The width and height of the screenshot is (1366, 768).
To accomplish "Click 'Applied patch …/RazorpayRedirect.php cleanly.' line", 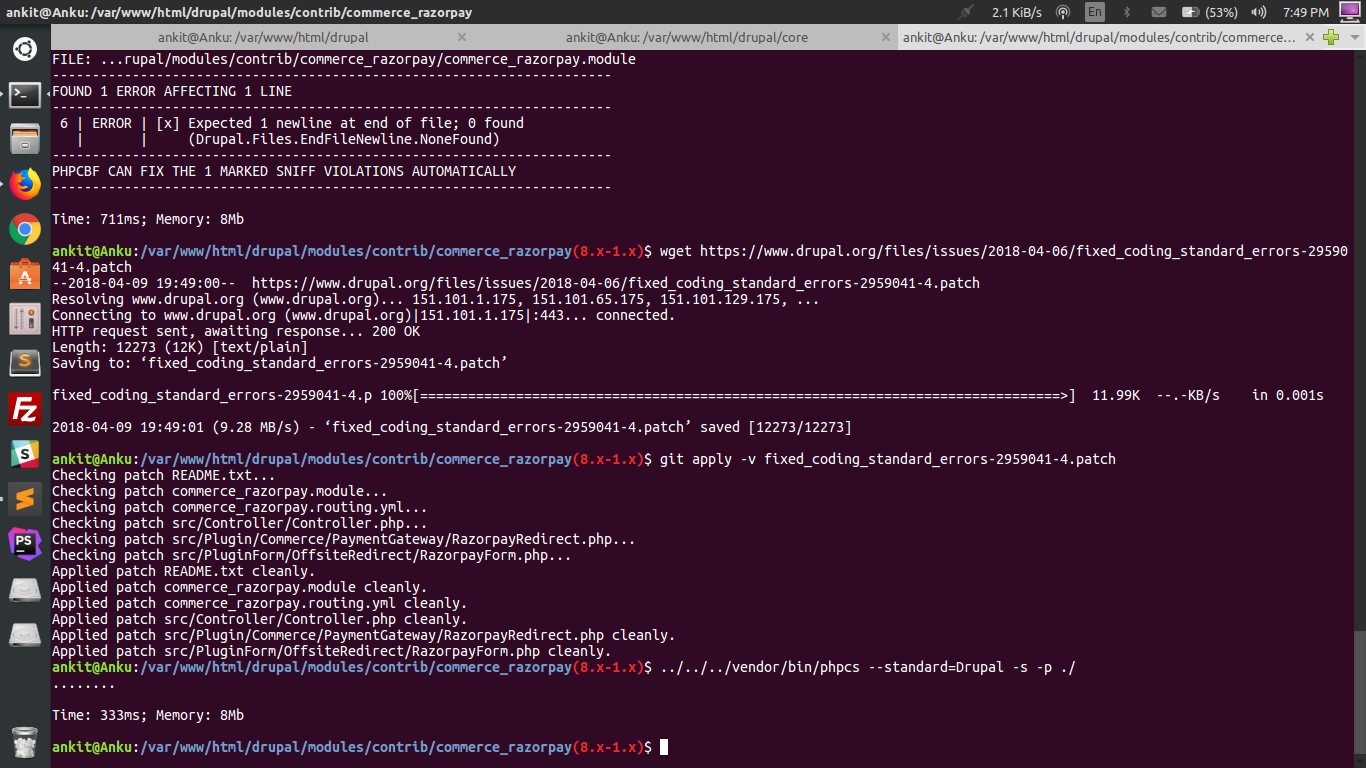I will coord(364,635).
